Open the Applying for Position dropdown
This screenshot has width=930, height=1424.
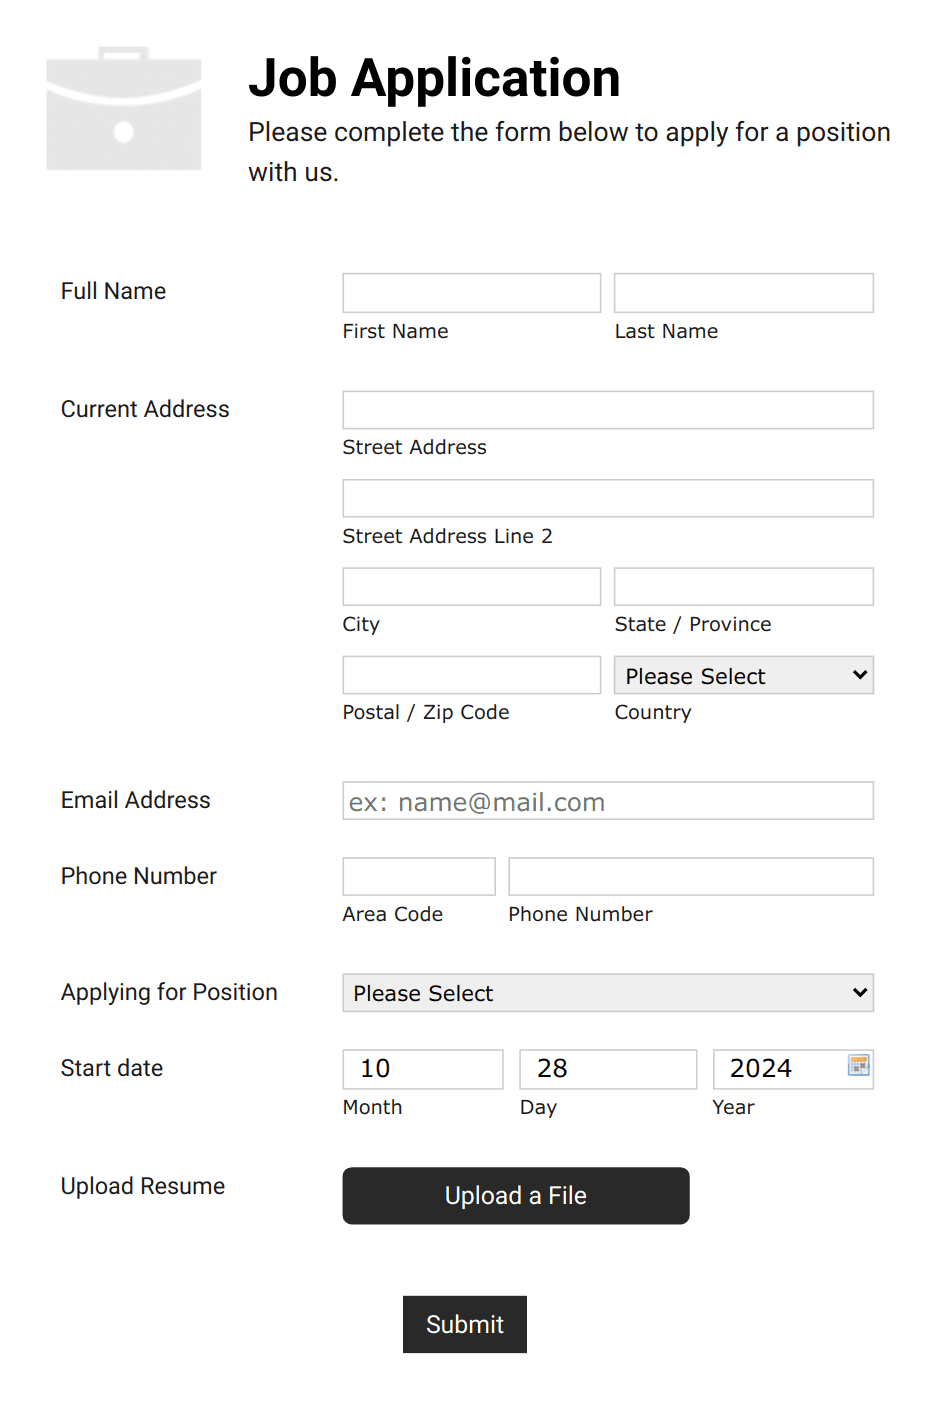coord(607,992)
